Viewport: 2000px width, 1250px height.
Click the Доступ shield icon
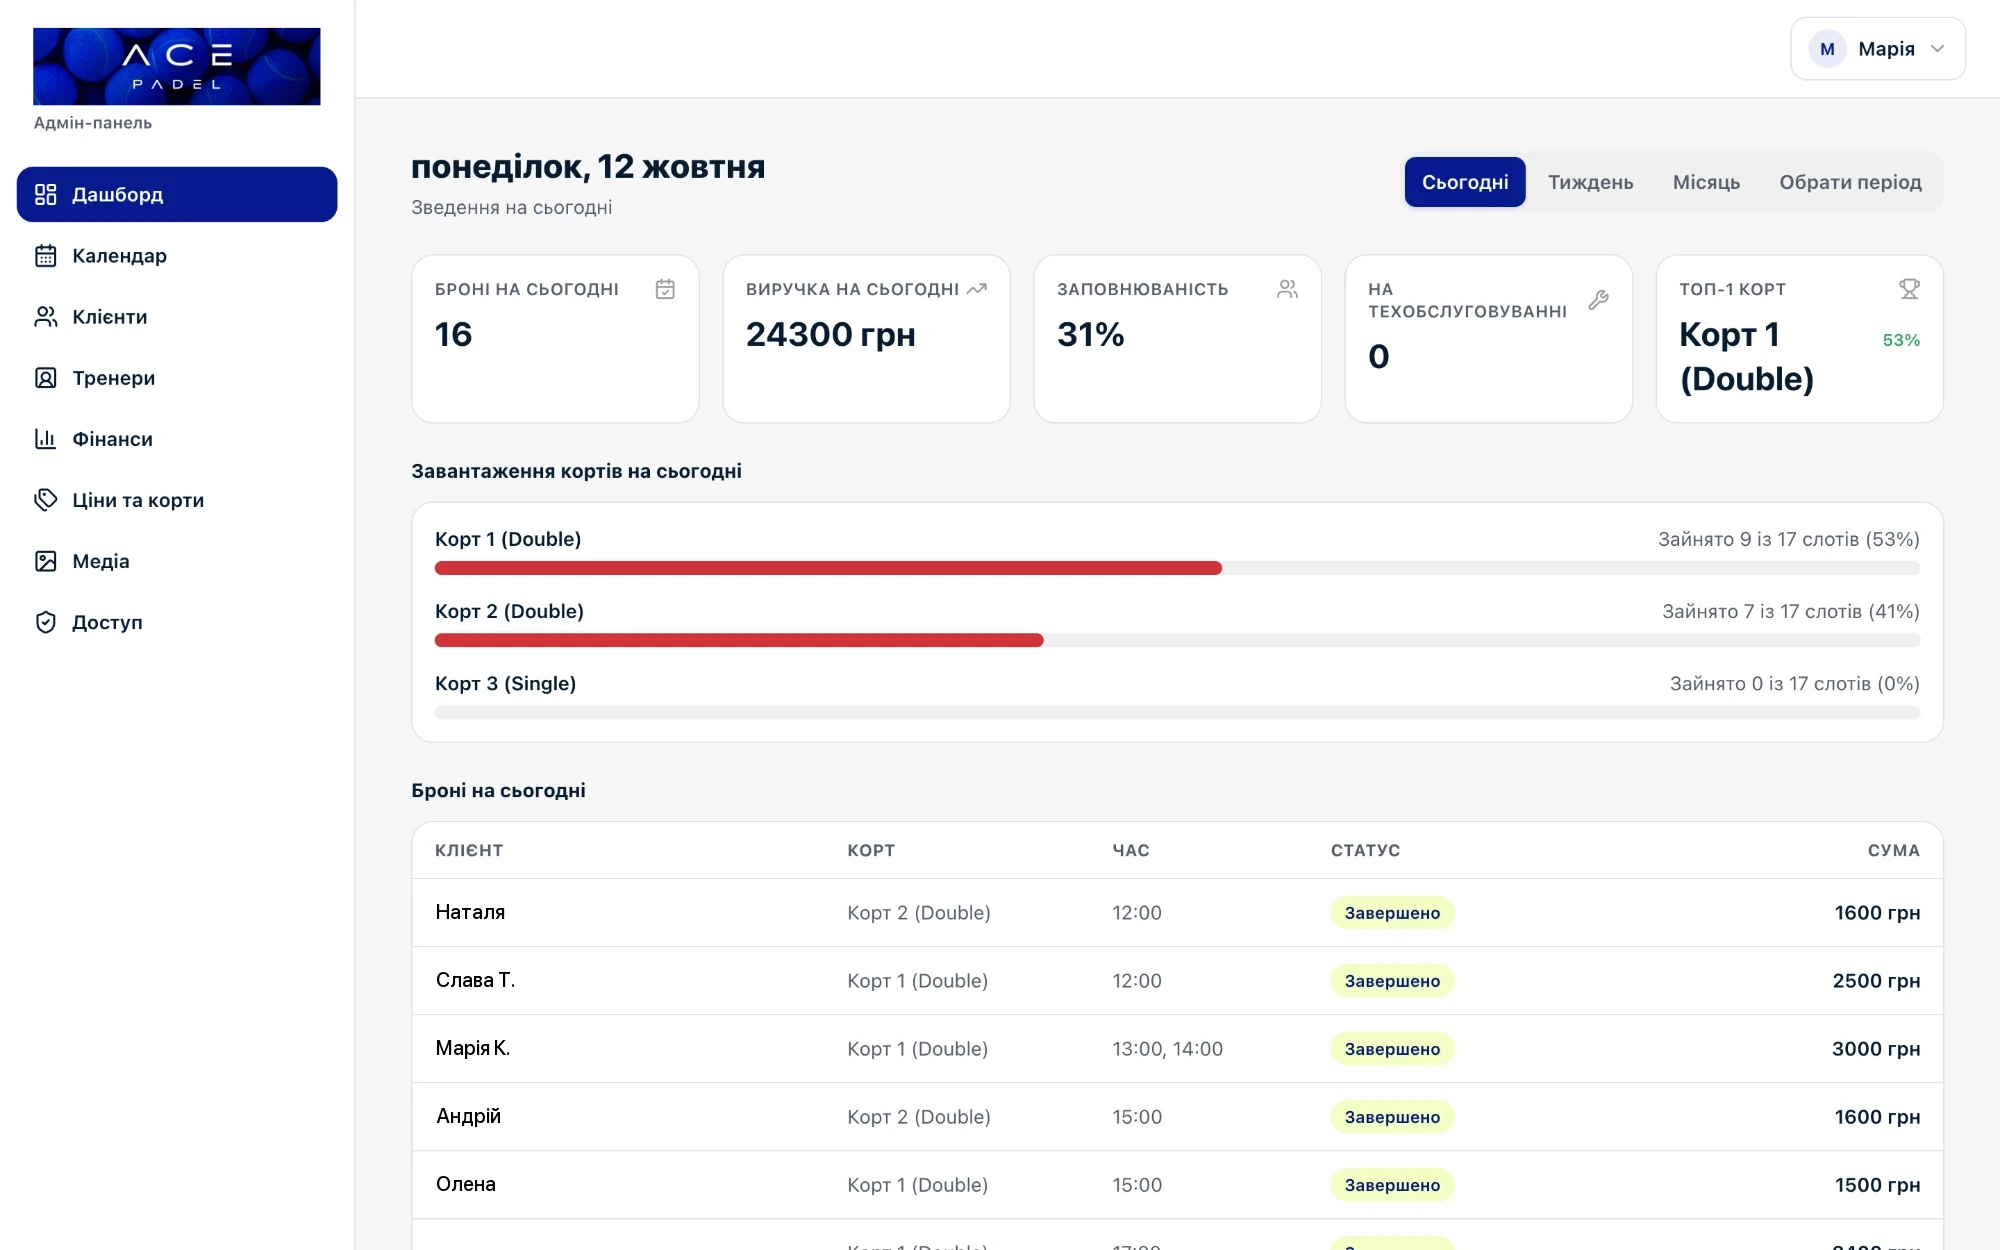tap(46, 621)
